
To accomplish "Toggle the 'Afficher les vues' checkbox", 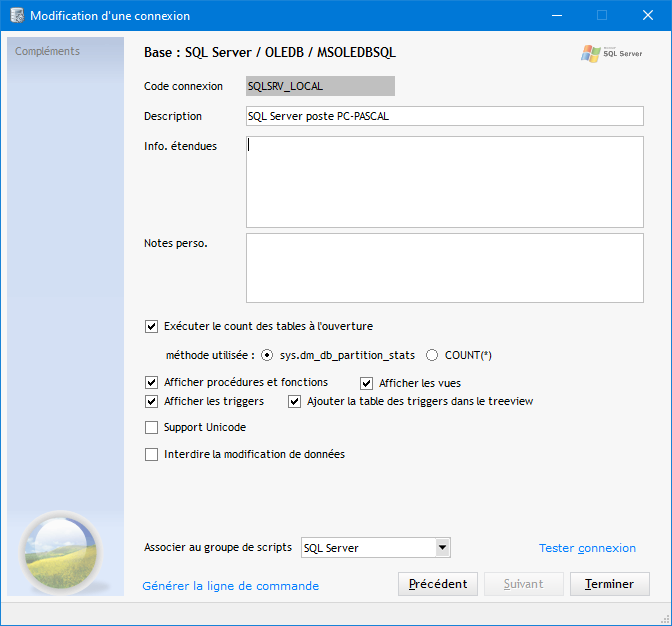I will click(366, 383).
